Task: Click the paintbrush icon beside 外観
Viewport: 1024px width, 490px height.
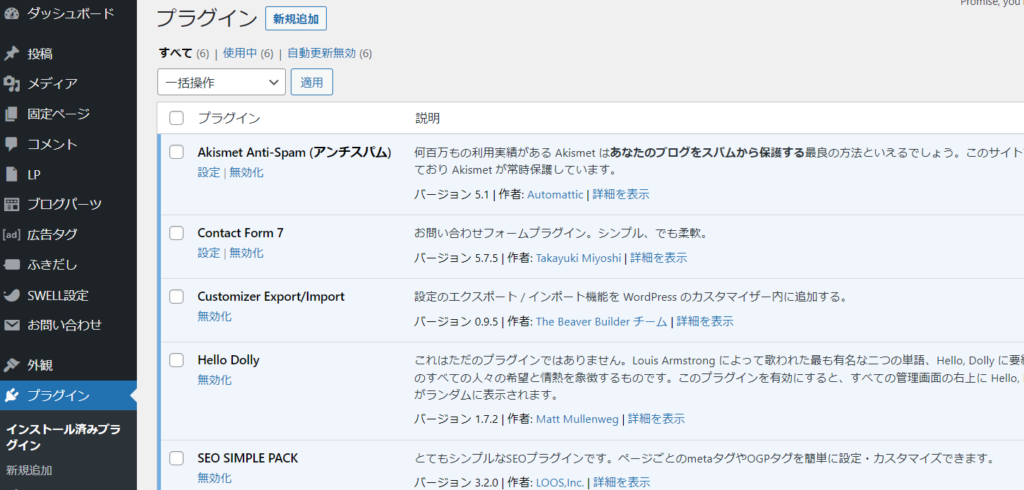Action: click(11, 365)
